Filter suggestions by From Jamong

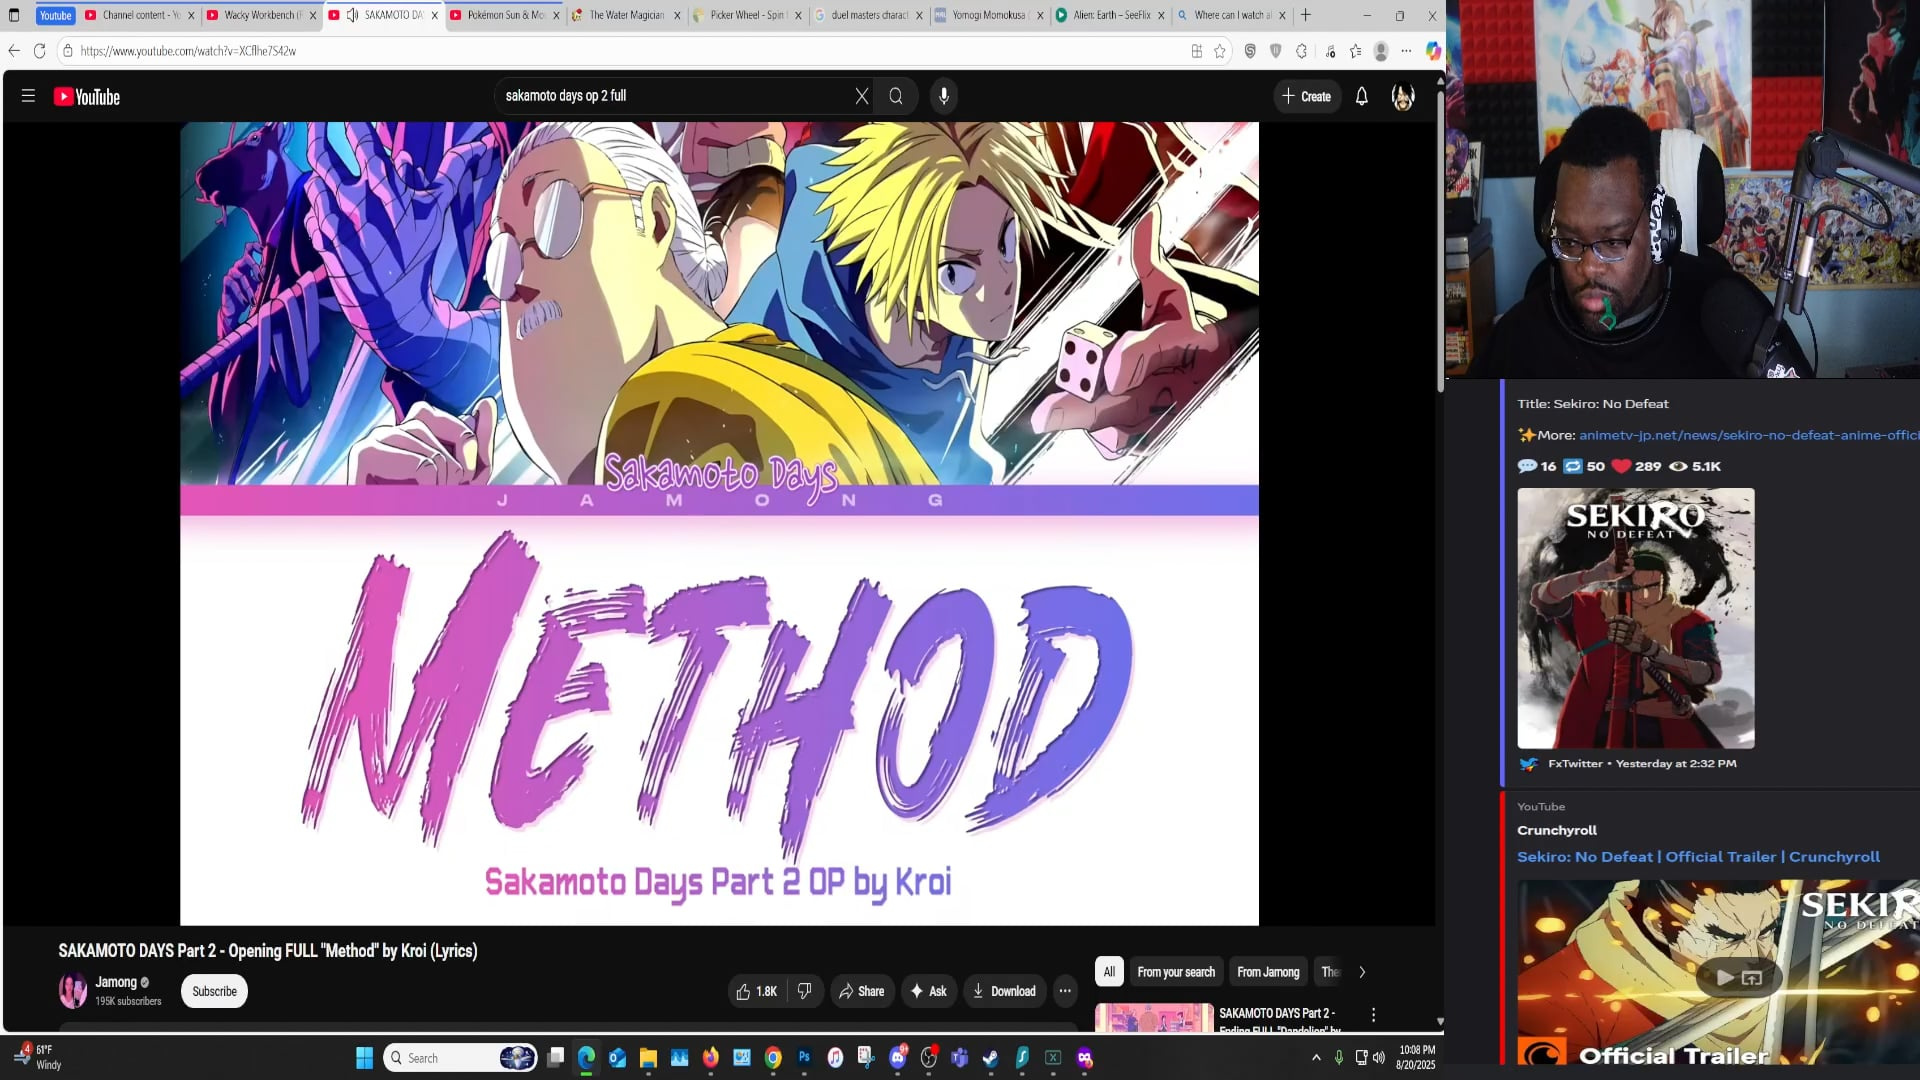point(1268,972)
